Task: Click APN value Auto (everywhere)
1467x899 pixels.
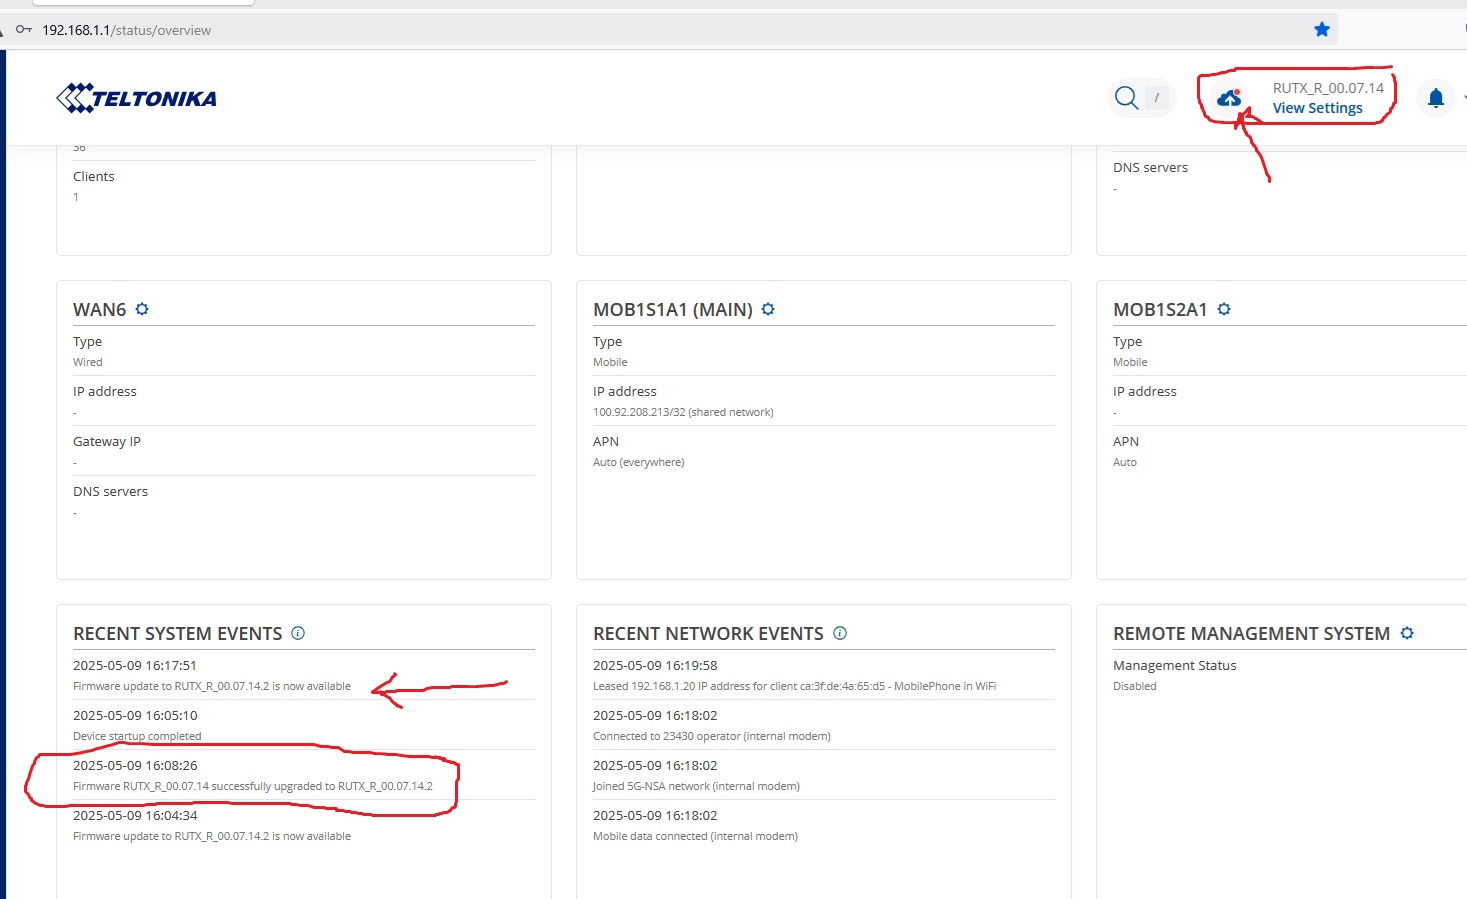Action: click(638, 462)
